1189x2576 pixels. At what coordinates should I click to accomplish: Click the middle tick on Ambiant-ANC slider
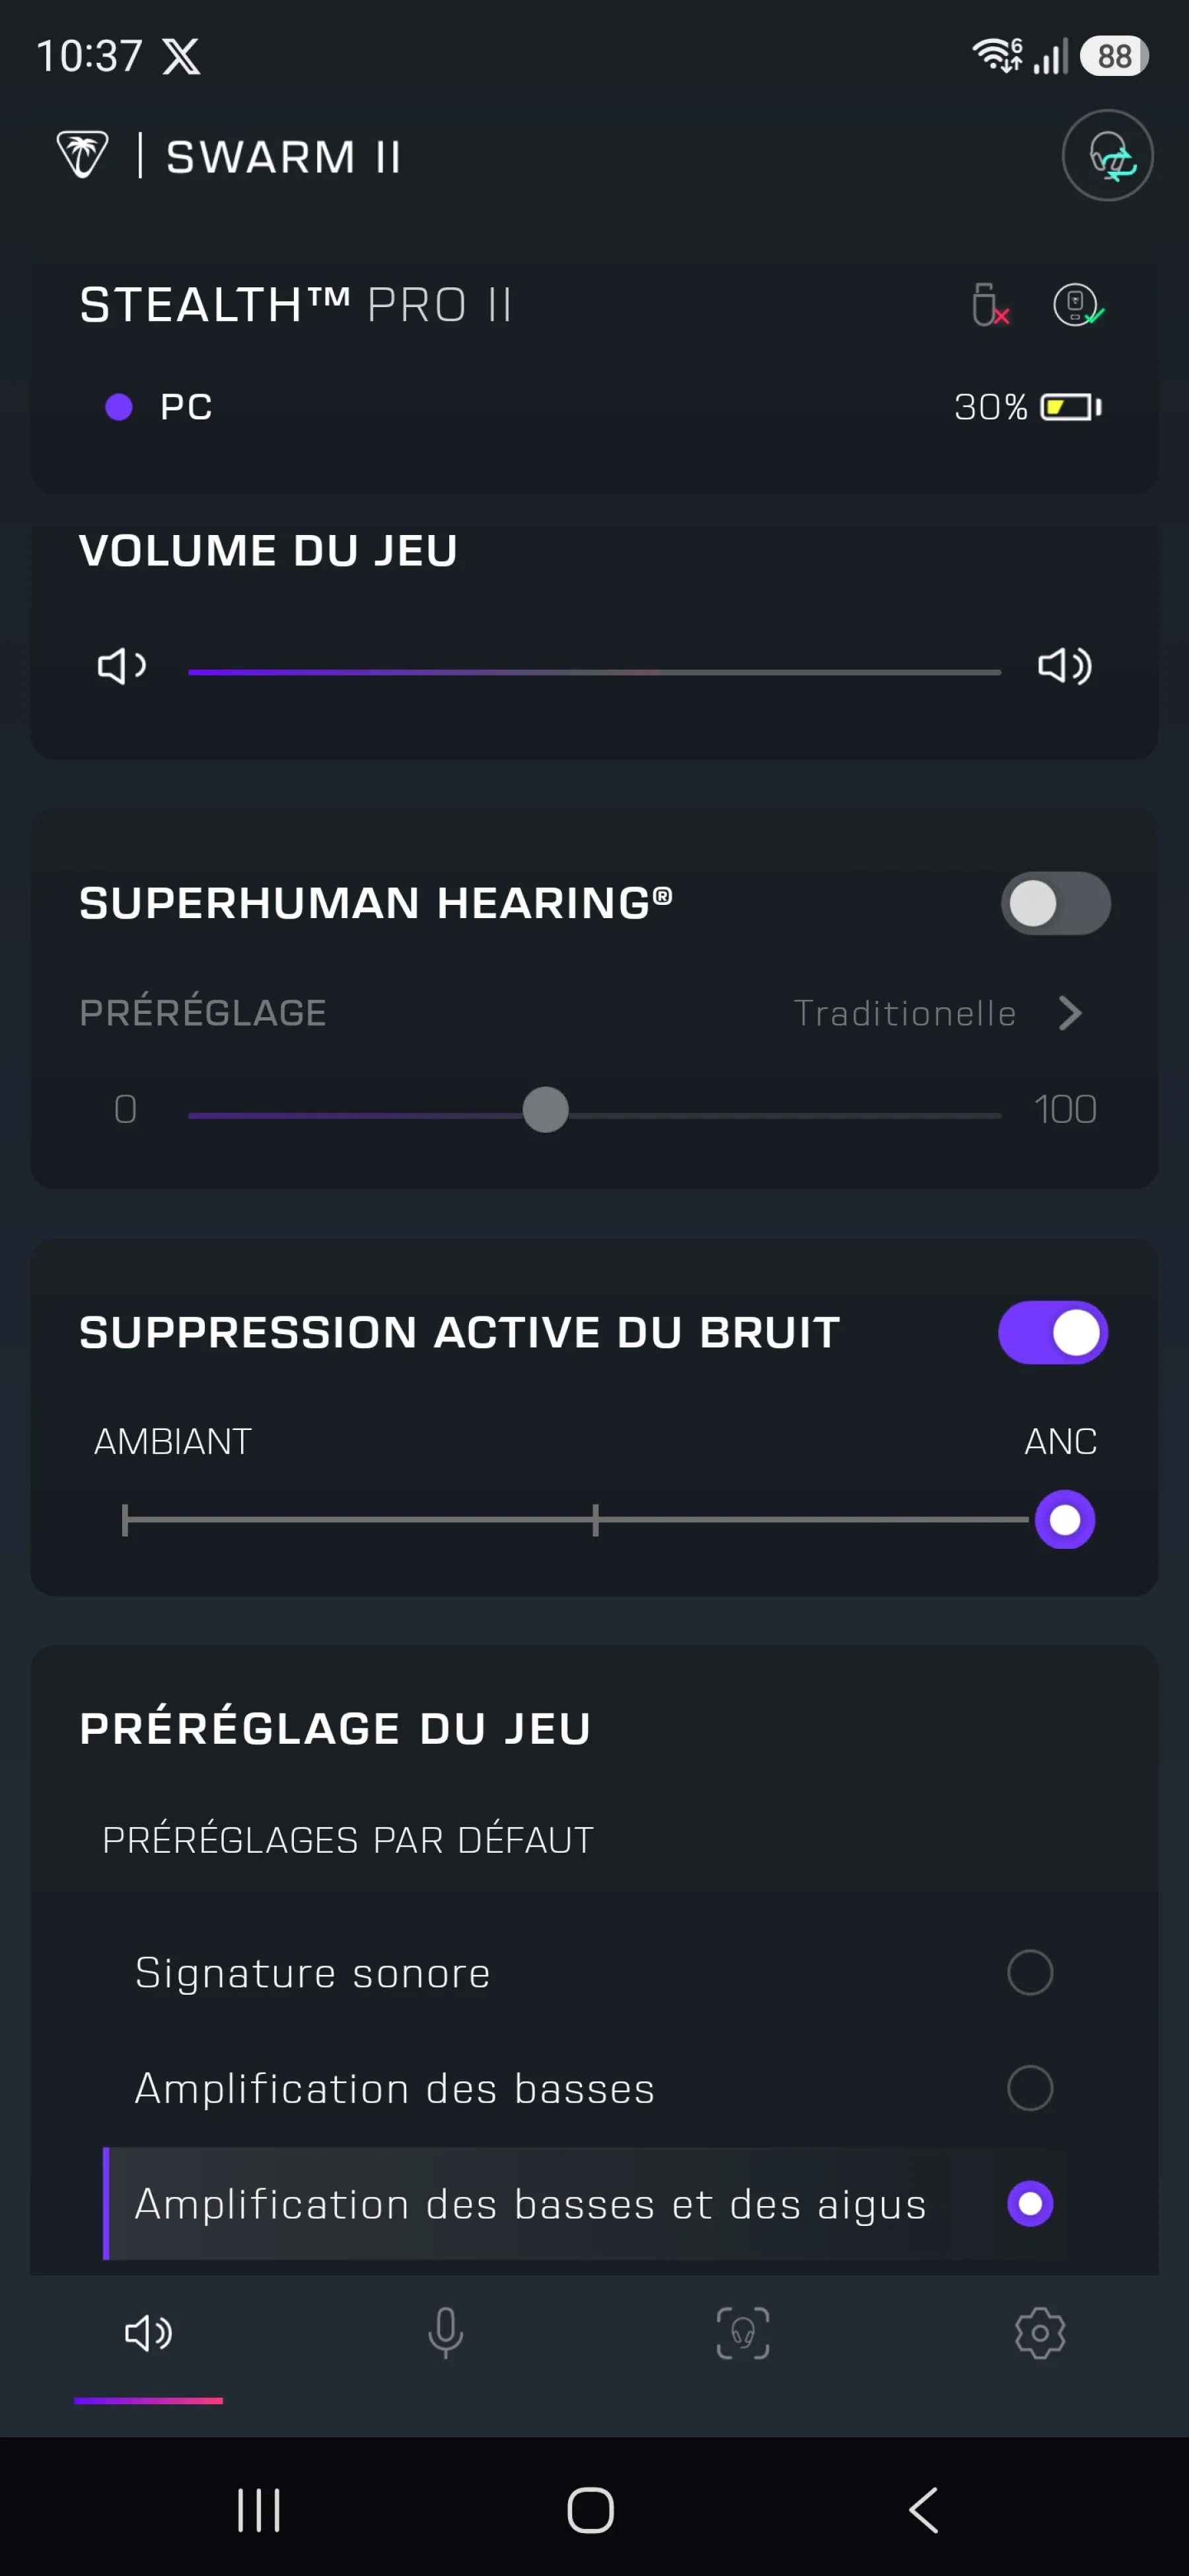click(595, 1520)
